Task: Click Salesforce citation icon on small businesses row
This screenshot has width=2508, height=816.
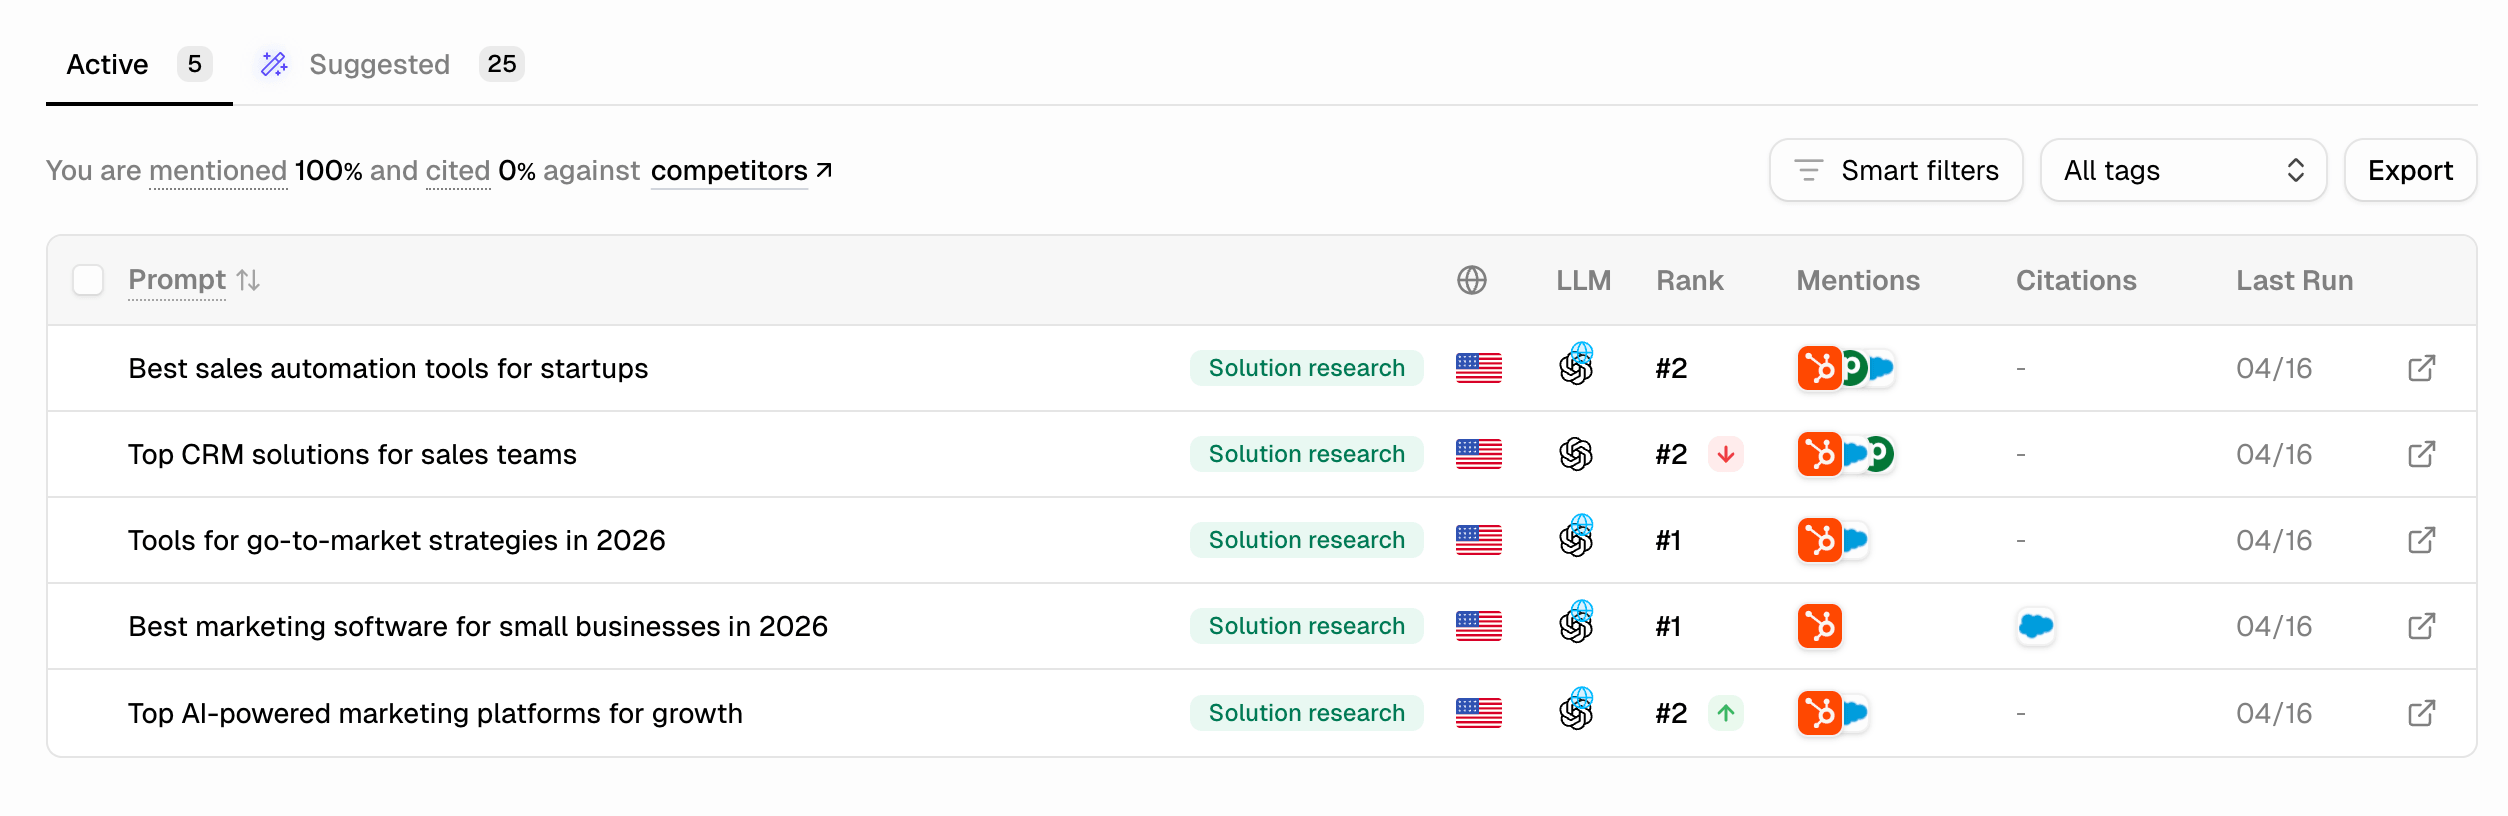Action: coord(2036,626)
